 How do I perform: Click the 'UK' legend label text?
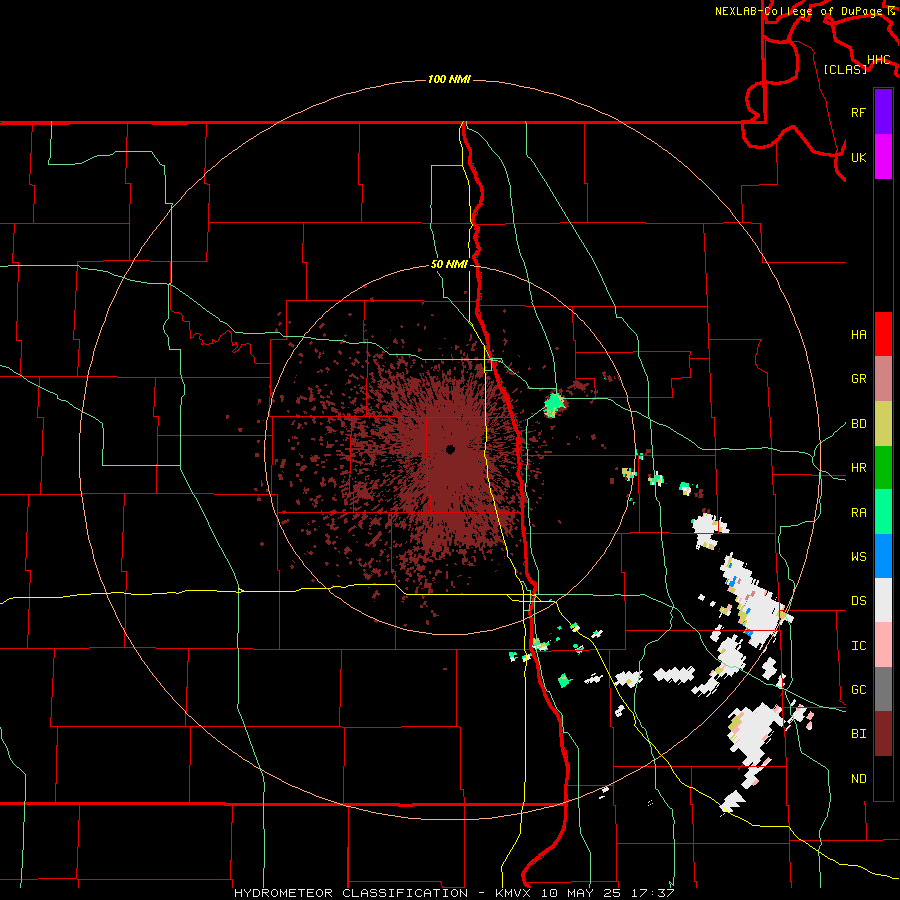(859, 157)
